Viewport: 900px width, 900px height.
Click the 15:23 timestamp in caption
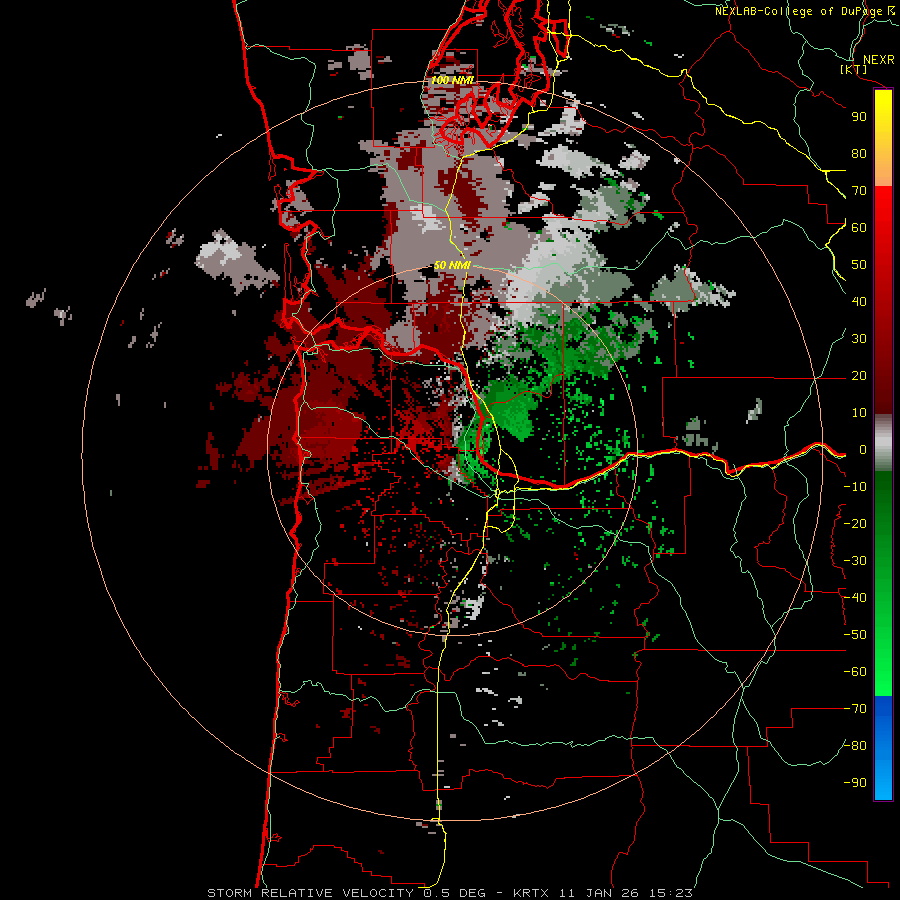point(671,893)
